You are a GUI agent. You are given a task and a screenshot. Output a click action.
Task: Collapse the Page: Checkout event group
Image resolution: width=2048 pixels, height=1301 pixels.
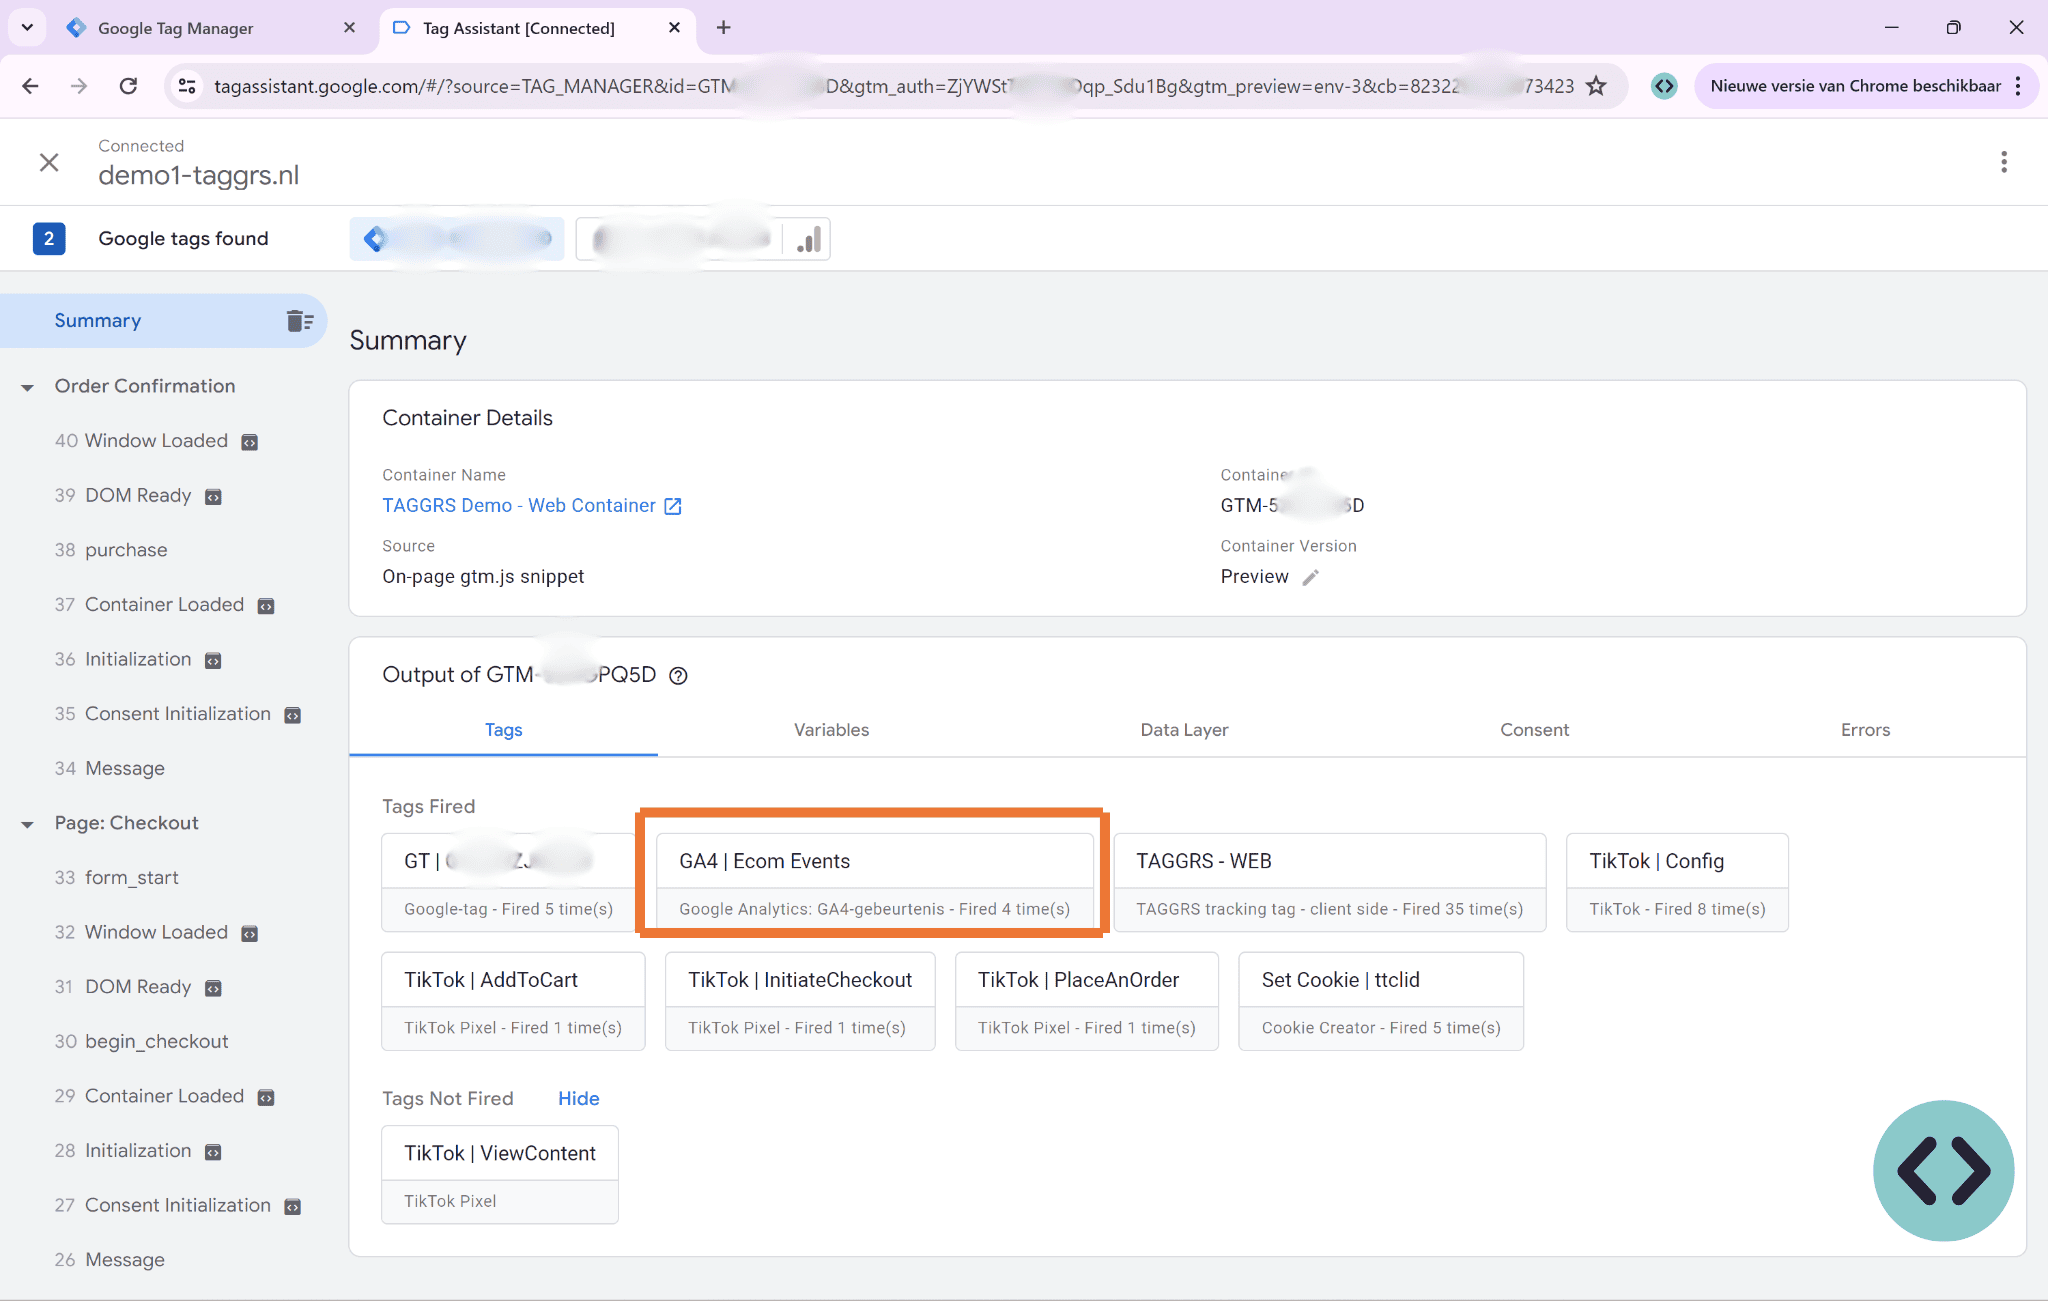[27, 824]
